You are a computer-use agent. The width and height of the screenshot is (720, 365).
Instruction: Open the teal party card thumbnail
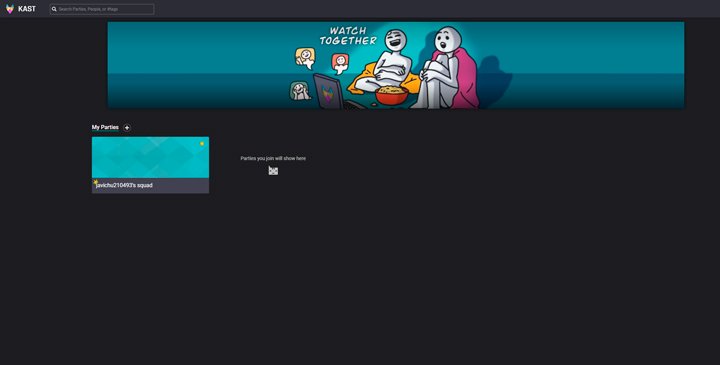pos(150,157)
